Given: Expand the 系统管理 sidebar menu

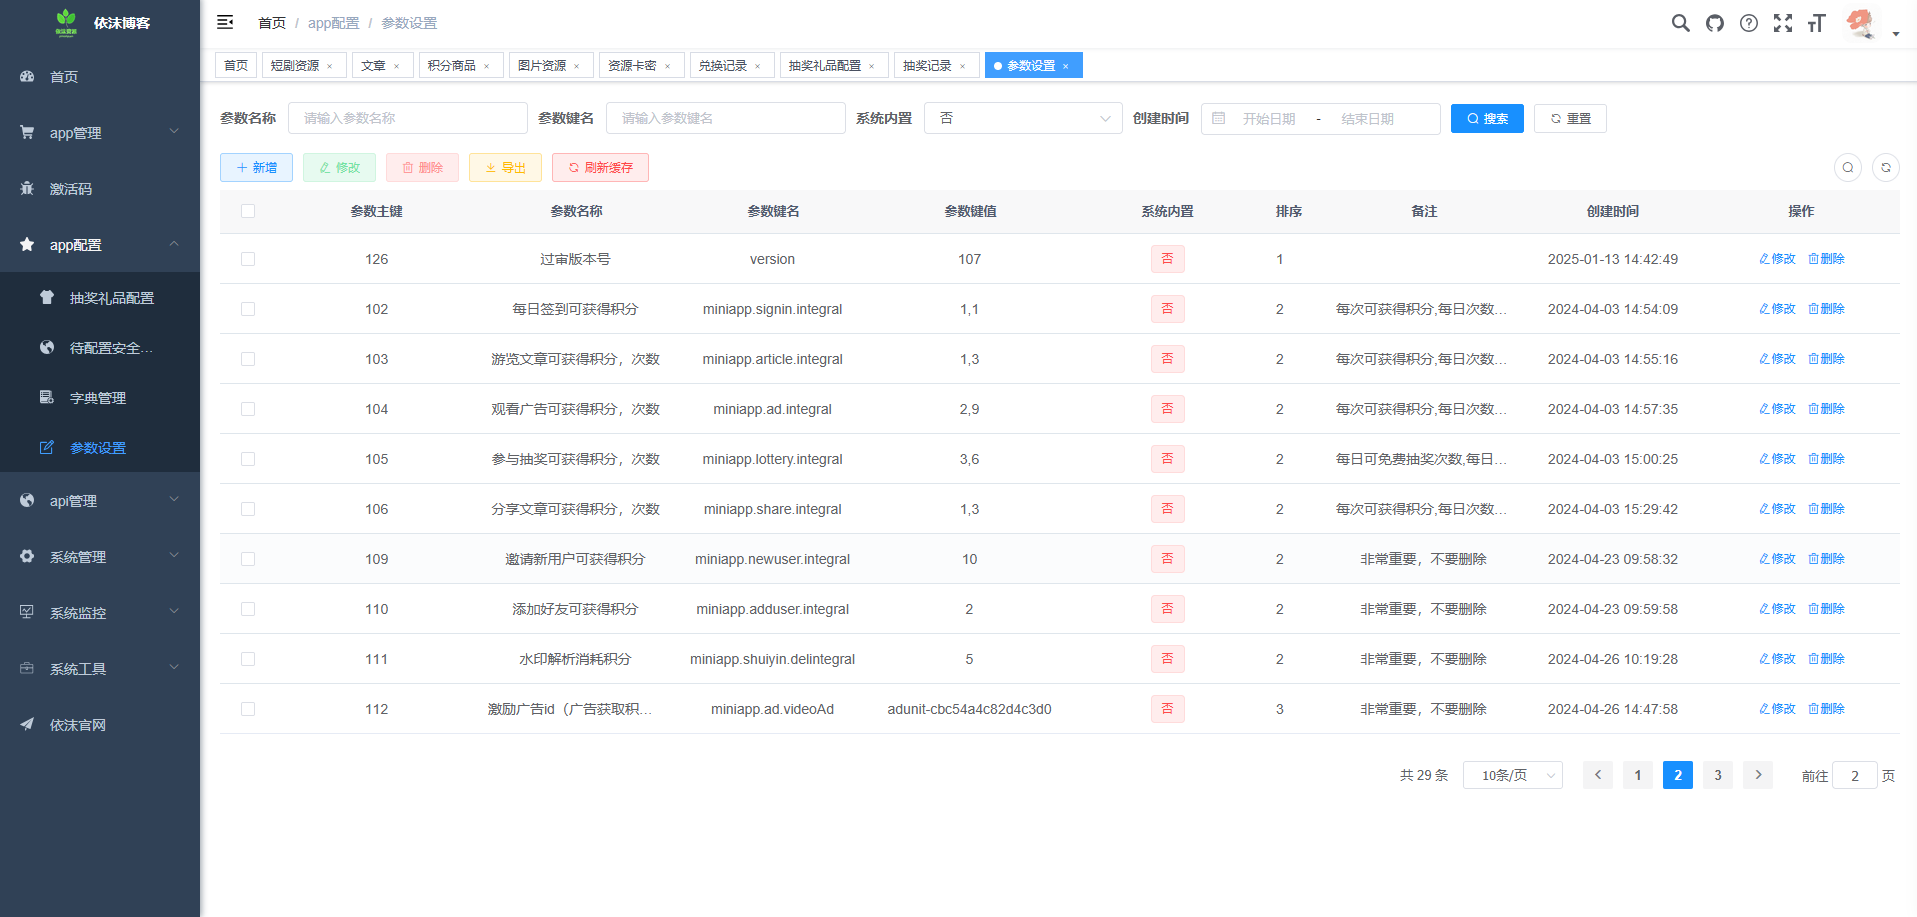Looking at the screenshot, I should 100,557.
